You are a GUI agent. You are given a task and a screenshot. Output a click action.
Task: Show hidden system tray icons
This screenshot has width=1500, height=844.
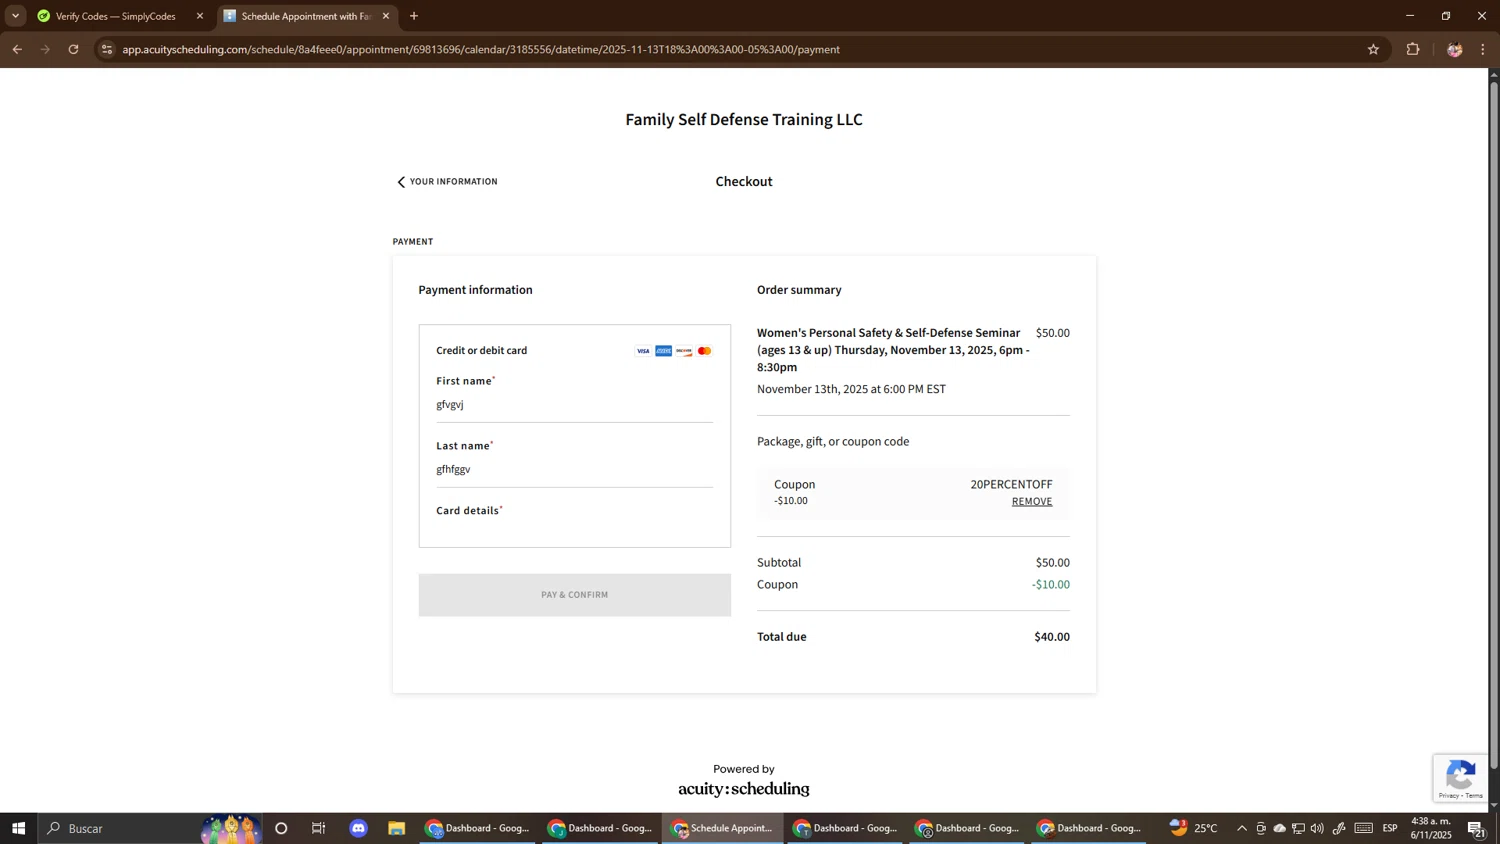(x=1242, y=828)
